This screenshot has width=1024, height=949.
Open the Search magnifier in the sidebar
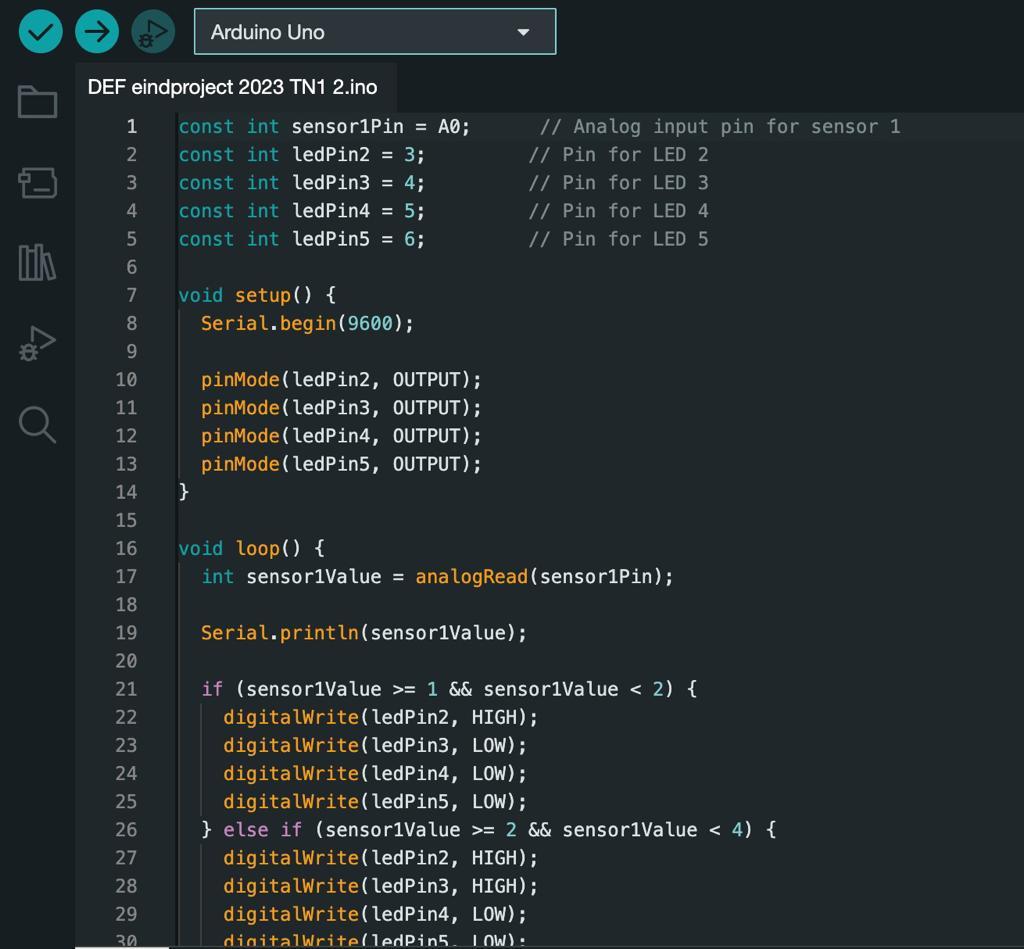click(37, 425)
